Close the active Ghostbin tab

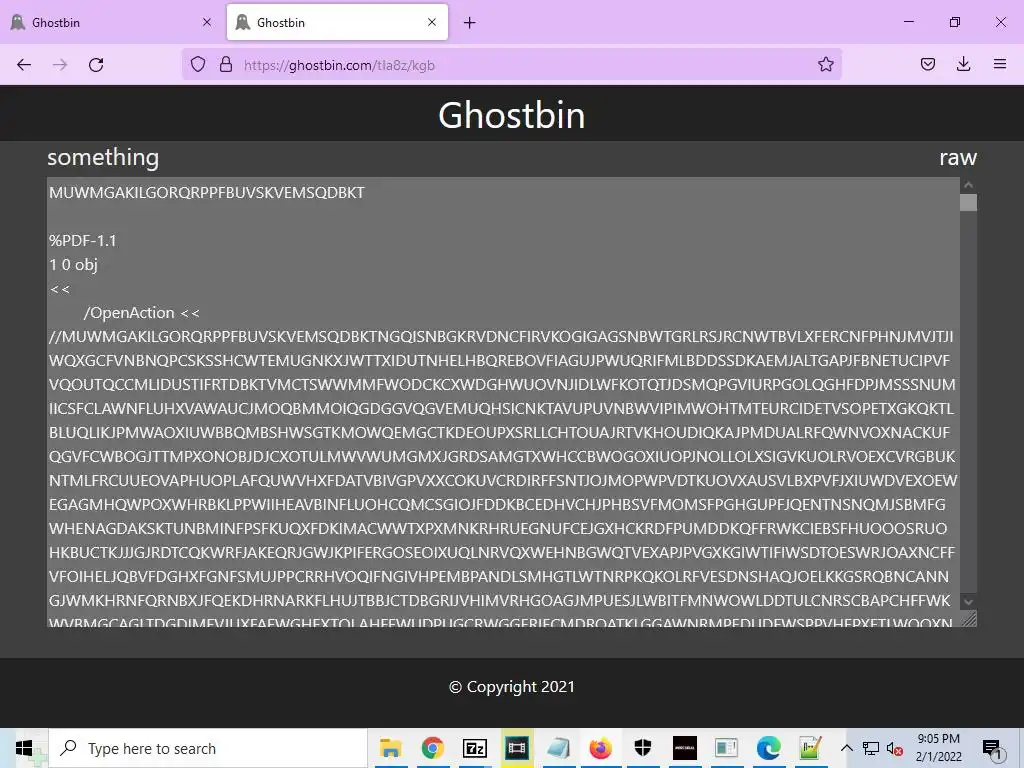[x=432, y=22]
